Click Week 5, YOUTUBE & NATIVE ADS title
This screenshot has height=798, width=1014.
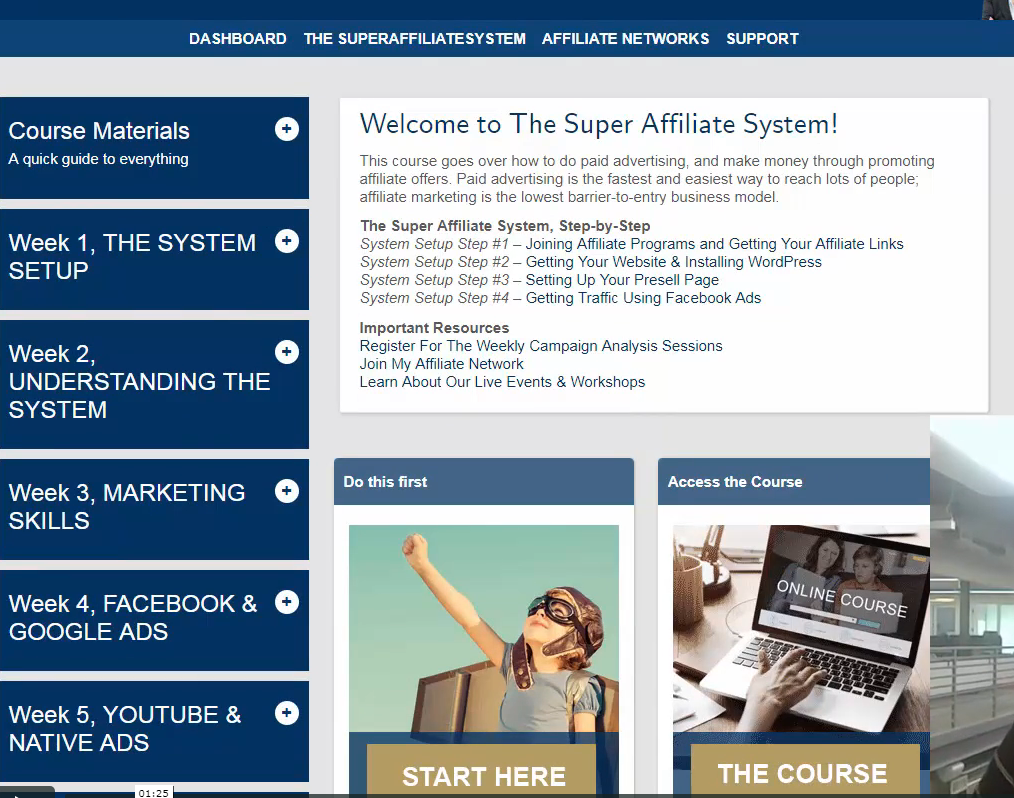[x=125, y=729]
